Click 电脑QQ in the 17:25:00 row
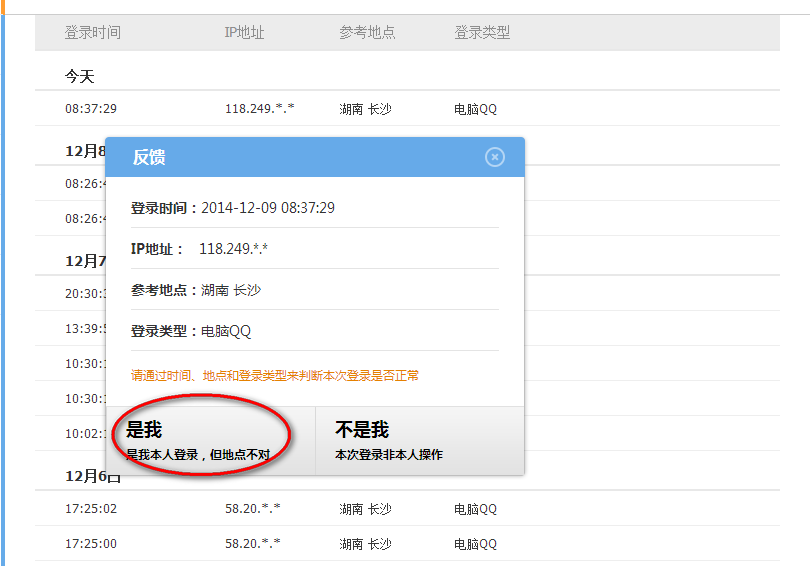This screenshot has height=566, width=810. pyautogui.click(x=475, y=544)
